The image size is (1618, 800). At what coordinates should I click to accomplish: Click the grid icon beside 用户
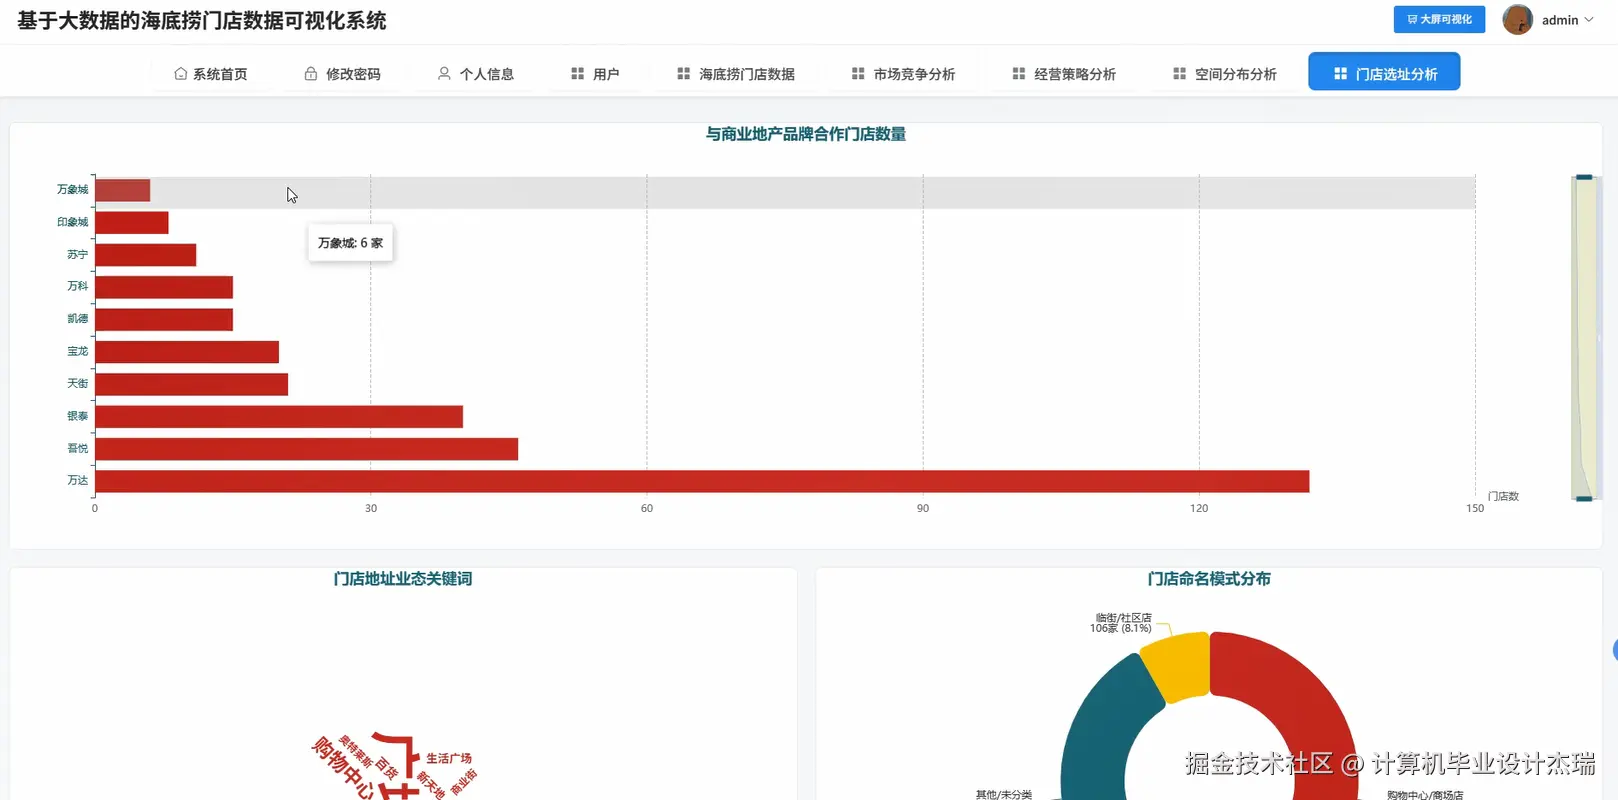[577, 74]
